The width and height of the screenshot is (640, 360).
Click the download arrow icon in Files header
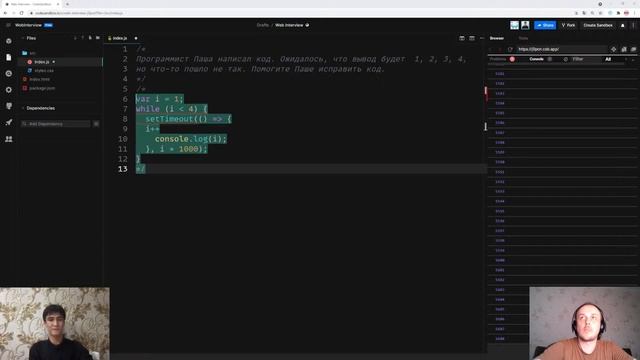coord(75,38)
